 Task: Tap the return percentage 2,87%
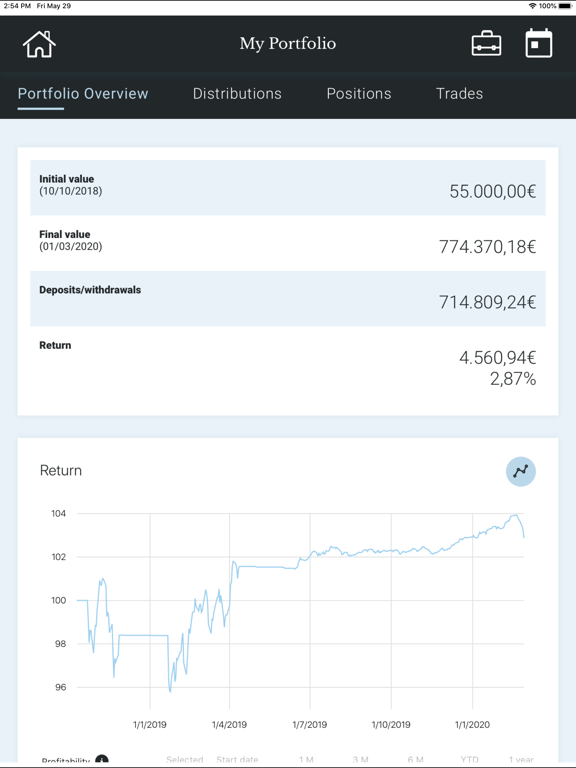tap(513, 379)
